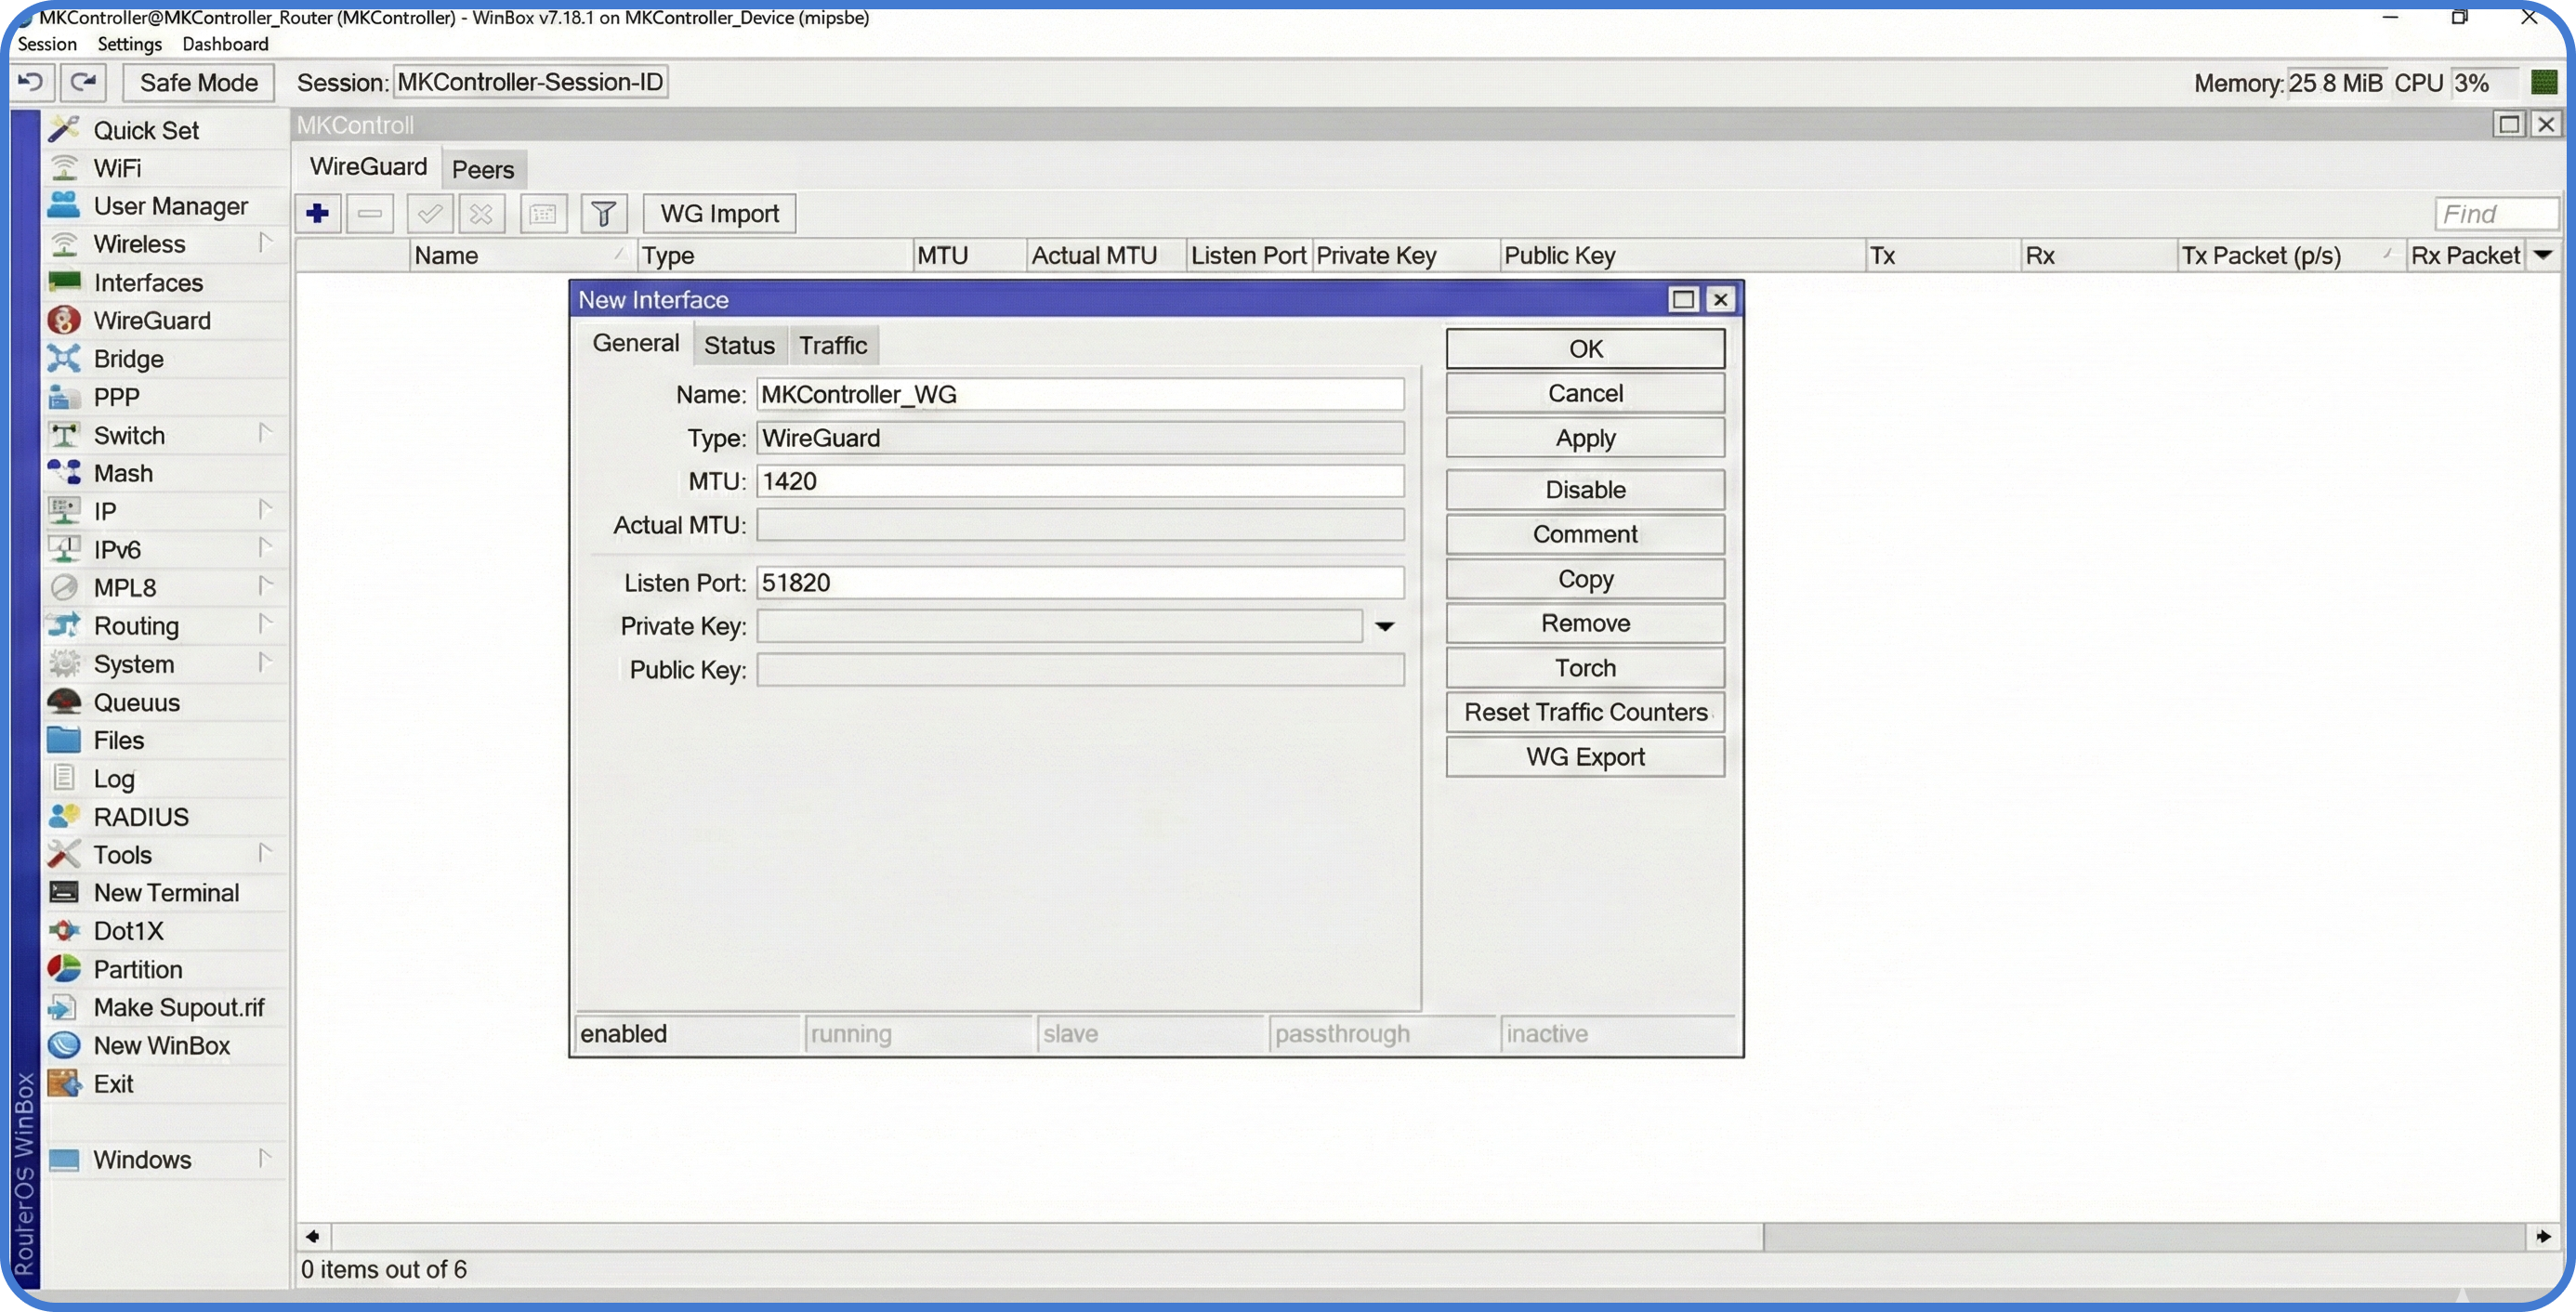This screenshot has width=2576, height=1312.
Task: Open the Files window
Action: coord(117,740)
